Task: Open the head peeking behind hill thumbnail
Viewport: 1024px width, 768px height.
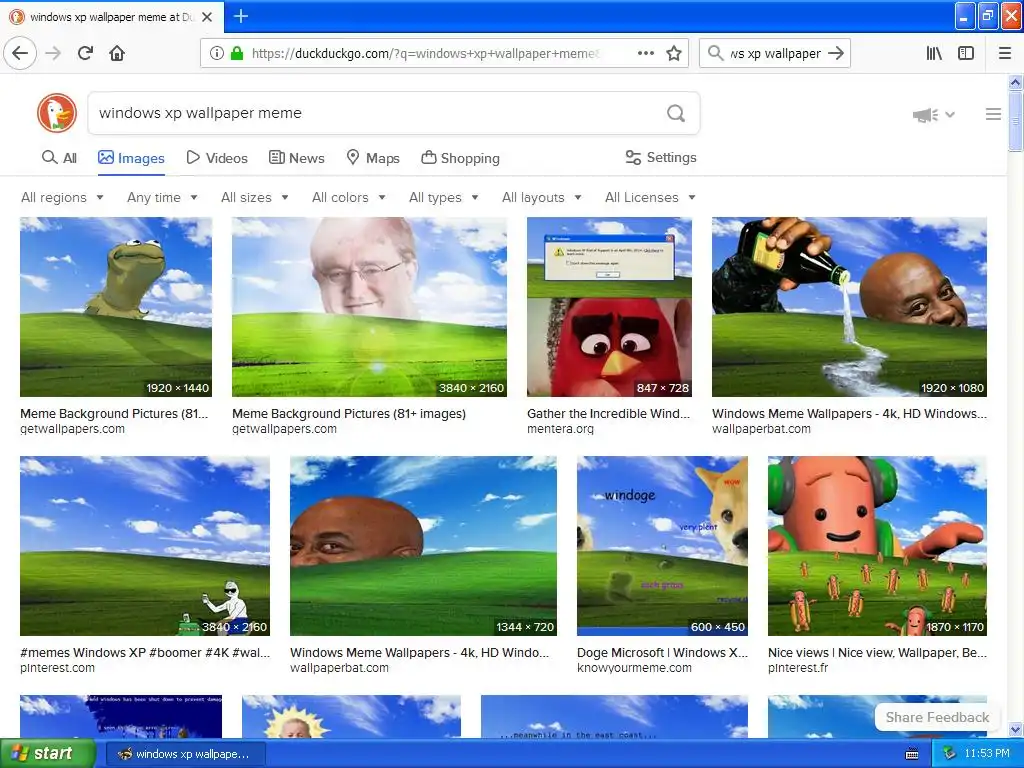Action: 423,546
